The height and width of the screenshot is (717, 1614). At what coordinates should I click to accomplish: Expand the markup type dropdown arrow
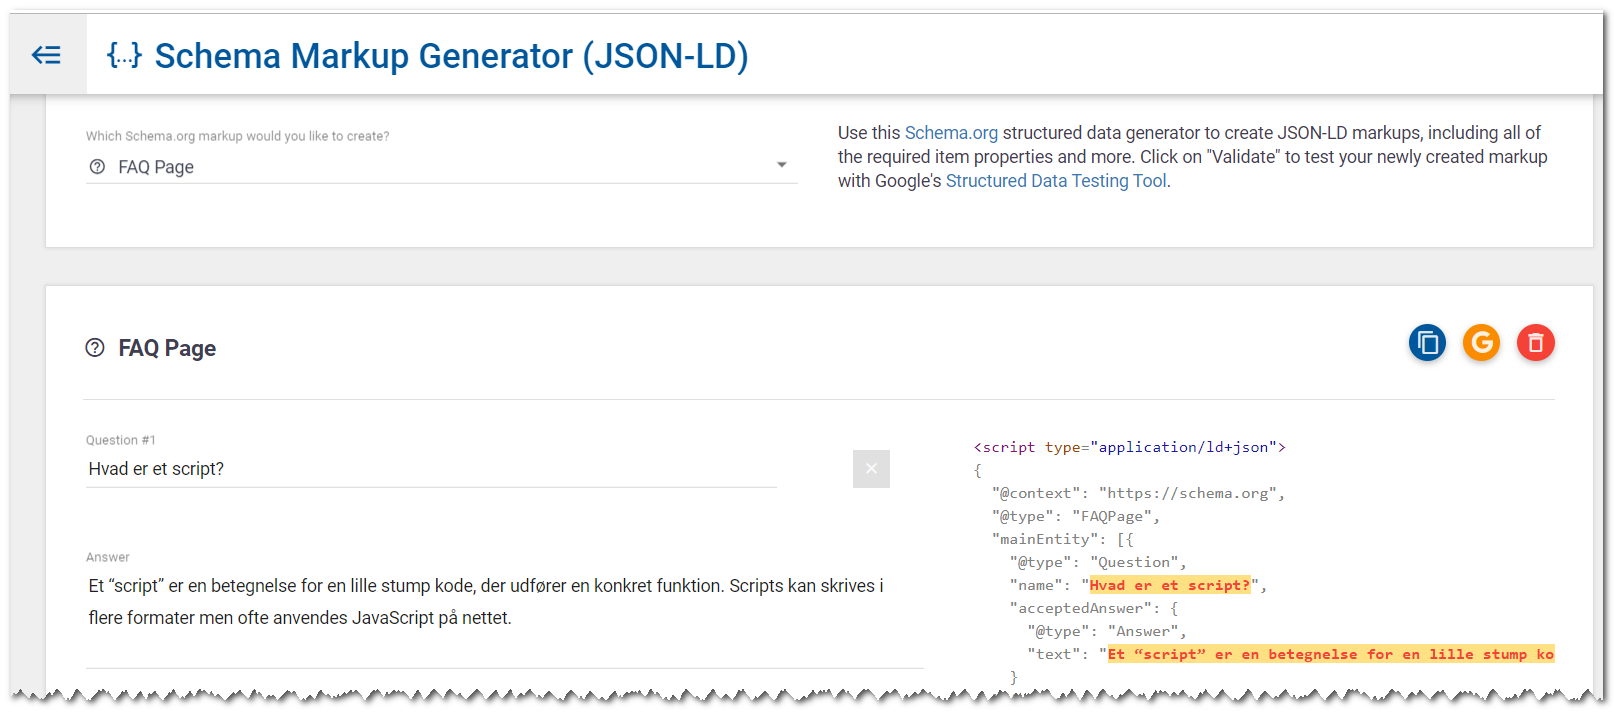(x=782, y=165)
